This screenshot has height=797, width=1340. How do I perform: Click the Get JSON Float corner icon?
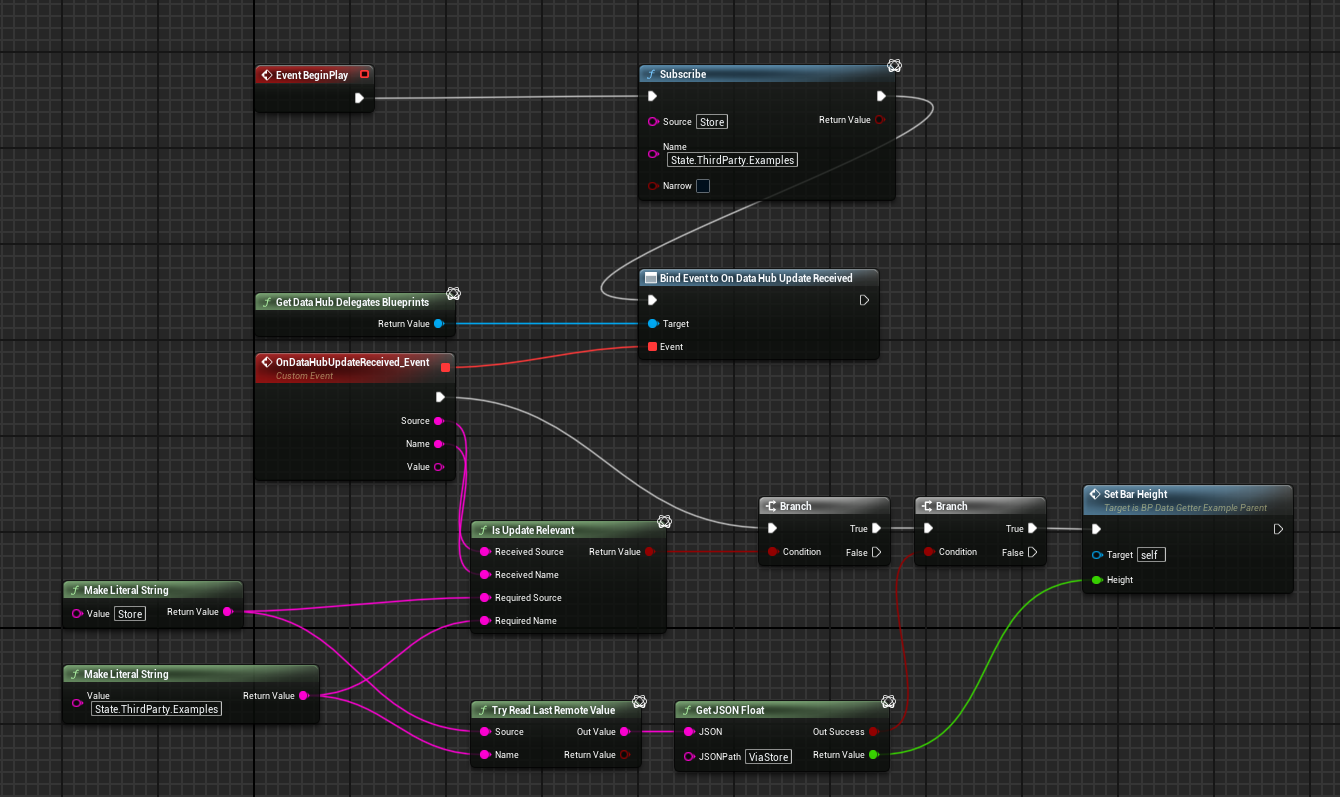pos(887,702)
